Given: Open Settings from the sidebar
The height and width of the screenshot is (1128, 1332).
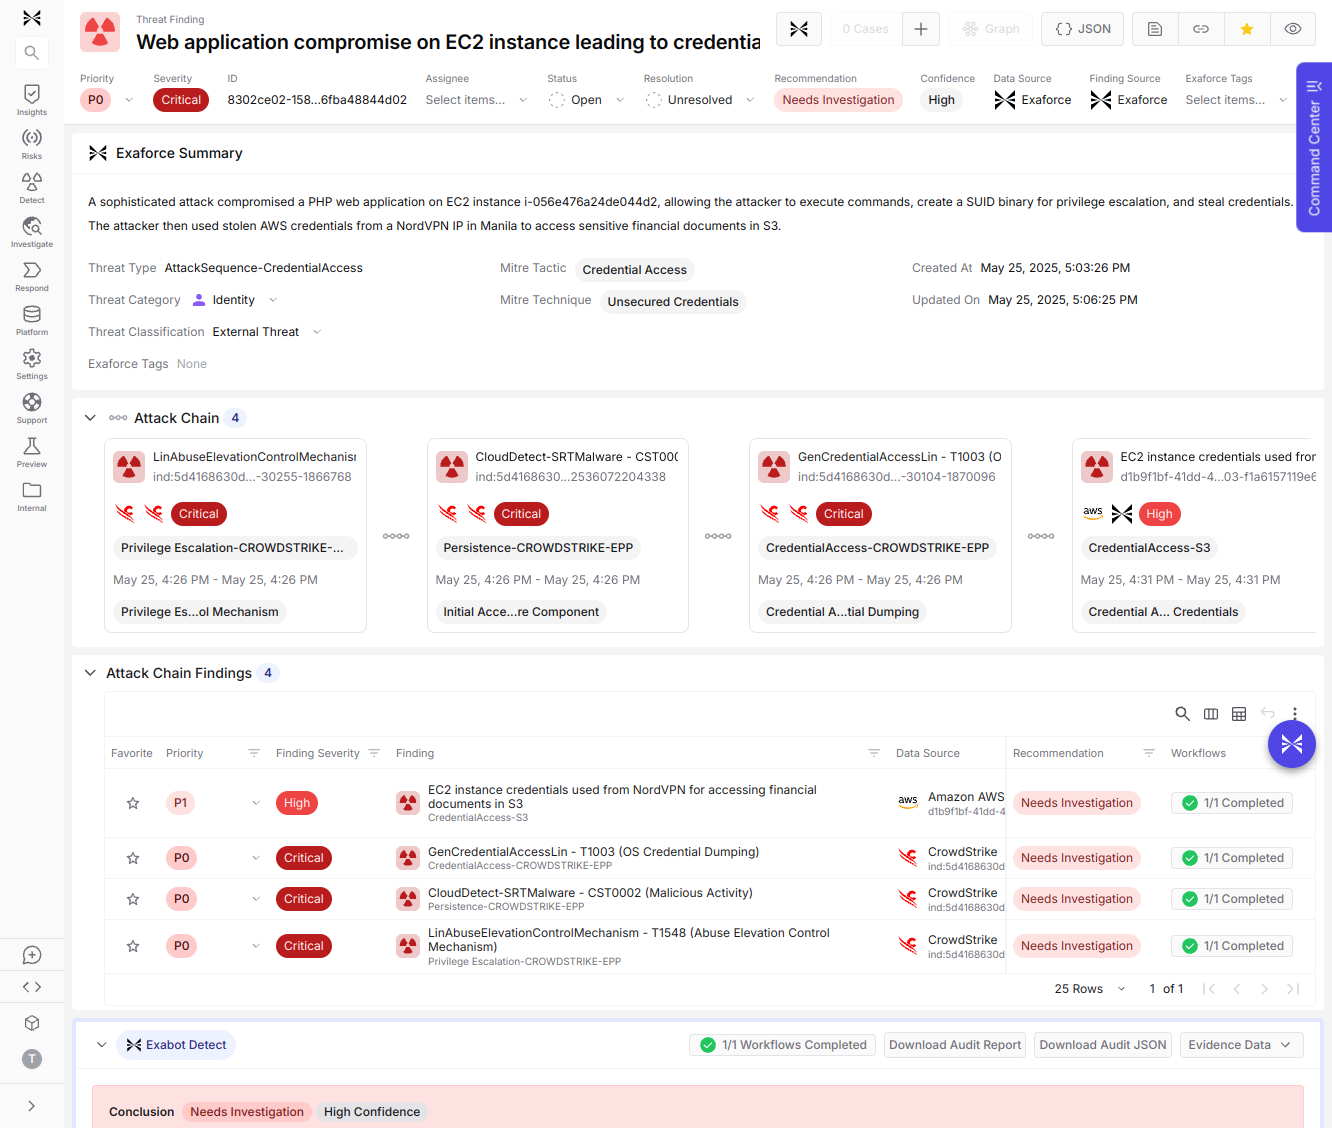Looking at the screenshot, I should (32, 363).
